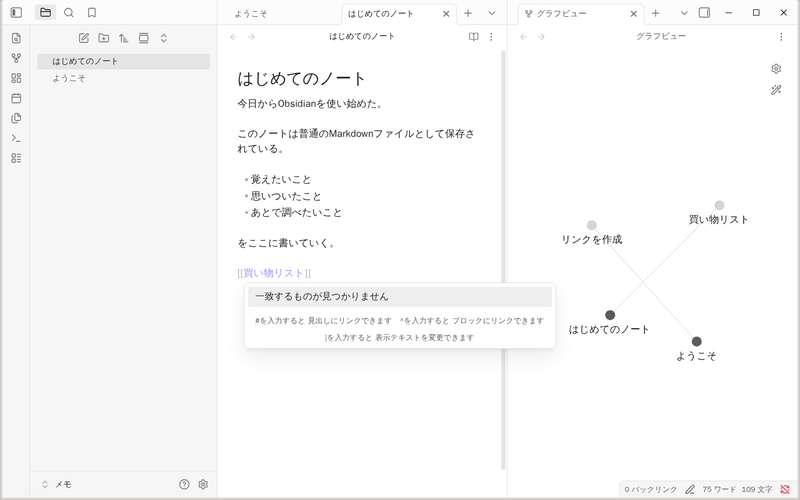This screenshot has width=800, height=500.
Task: Open vault switcher メモ
Action: (57, 484)
